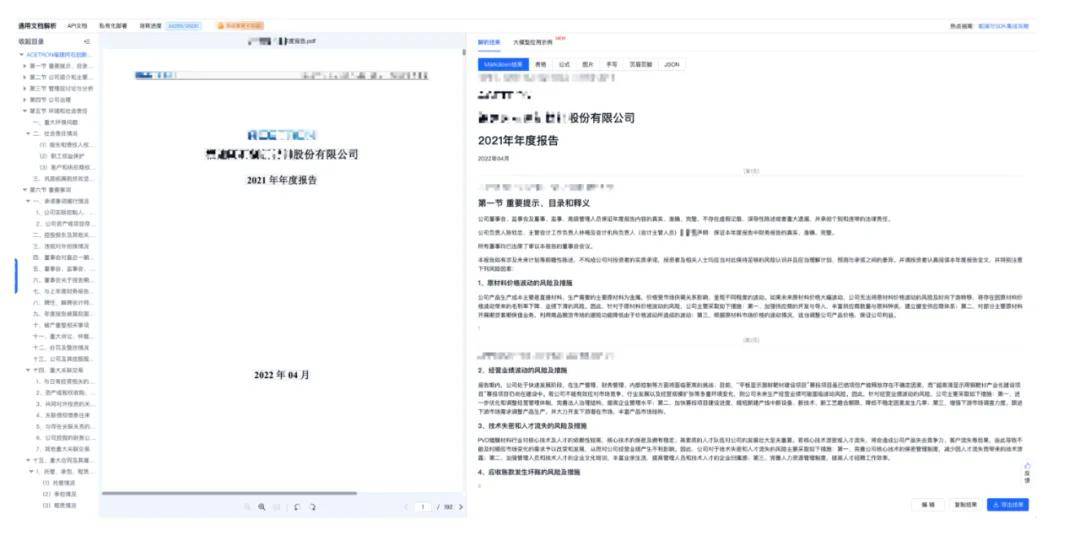Rotate the PDF page counterclockwise
The width and height of the screenshot is (1080, 541).
pyautogui.click(x=297, y=507)
